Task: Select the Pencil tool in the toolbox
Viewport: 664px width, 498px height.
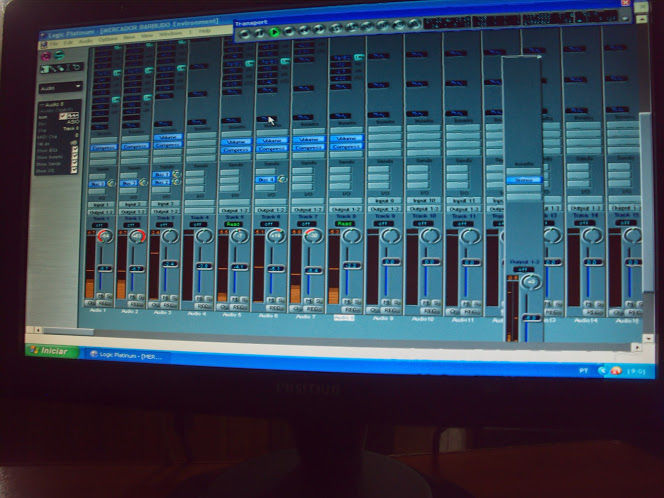Action: 55,68
